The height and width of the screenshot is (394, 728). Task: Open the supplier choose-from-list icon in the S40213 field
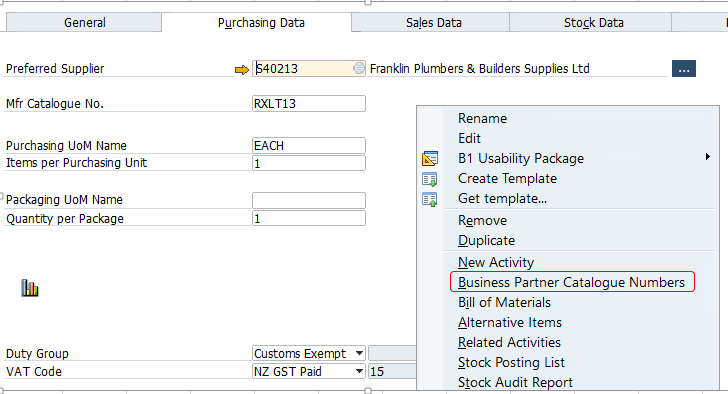359,68
